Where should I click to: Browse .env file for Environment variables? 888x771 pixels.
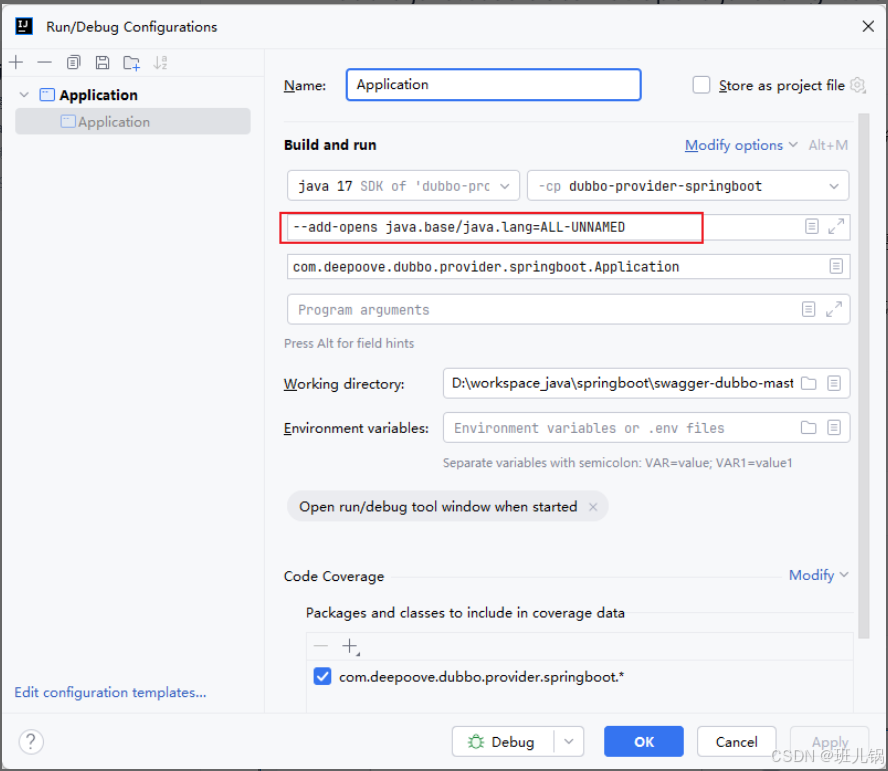[809, 428]
